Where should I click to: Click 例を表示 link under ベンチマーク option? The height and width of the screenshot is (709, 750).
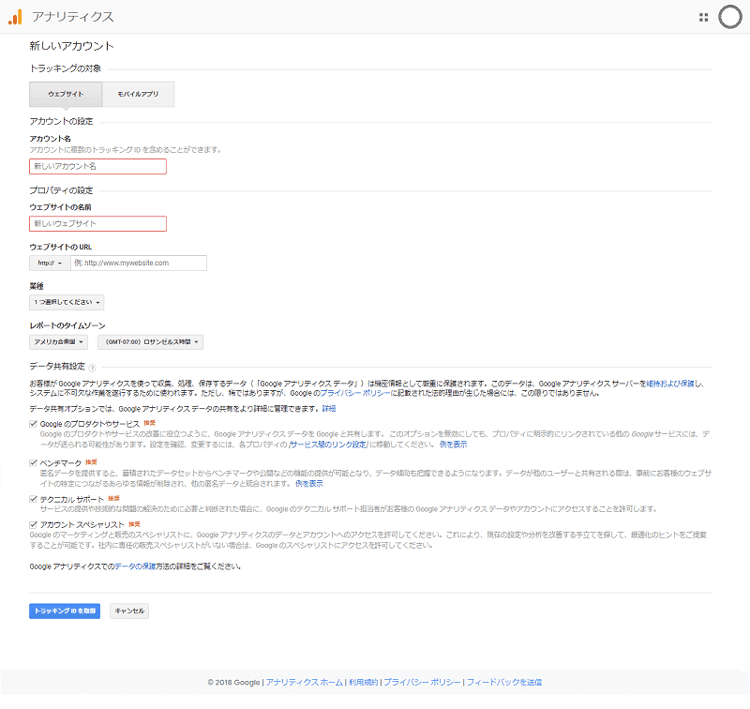click(x=309, y=484)
